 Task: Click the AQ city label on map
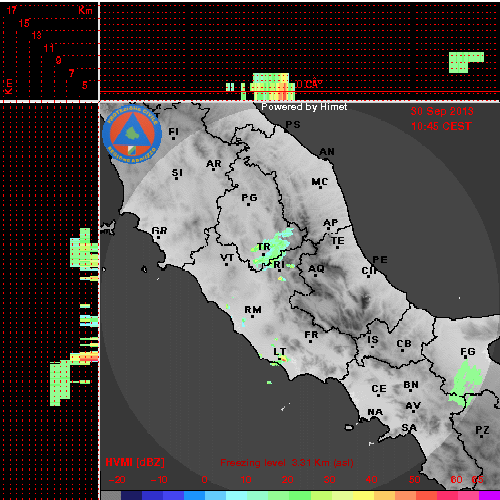click(316, 269)
